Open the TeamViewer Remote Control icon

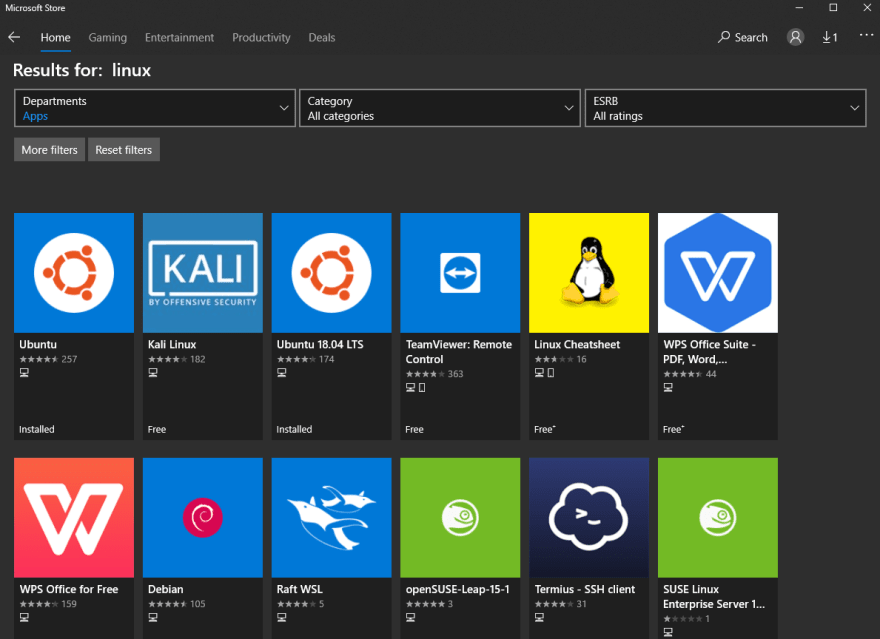[x=460, y=273]
